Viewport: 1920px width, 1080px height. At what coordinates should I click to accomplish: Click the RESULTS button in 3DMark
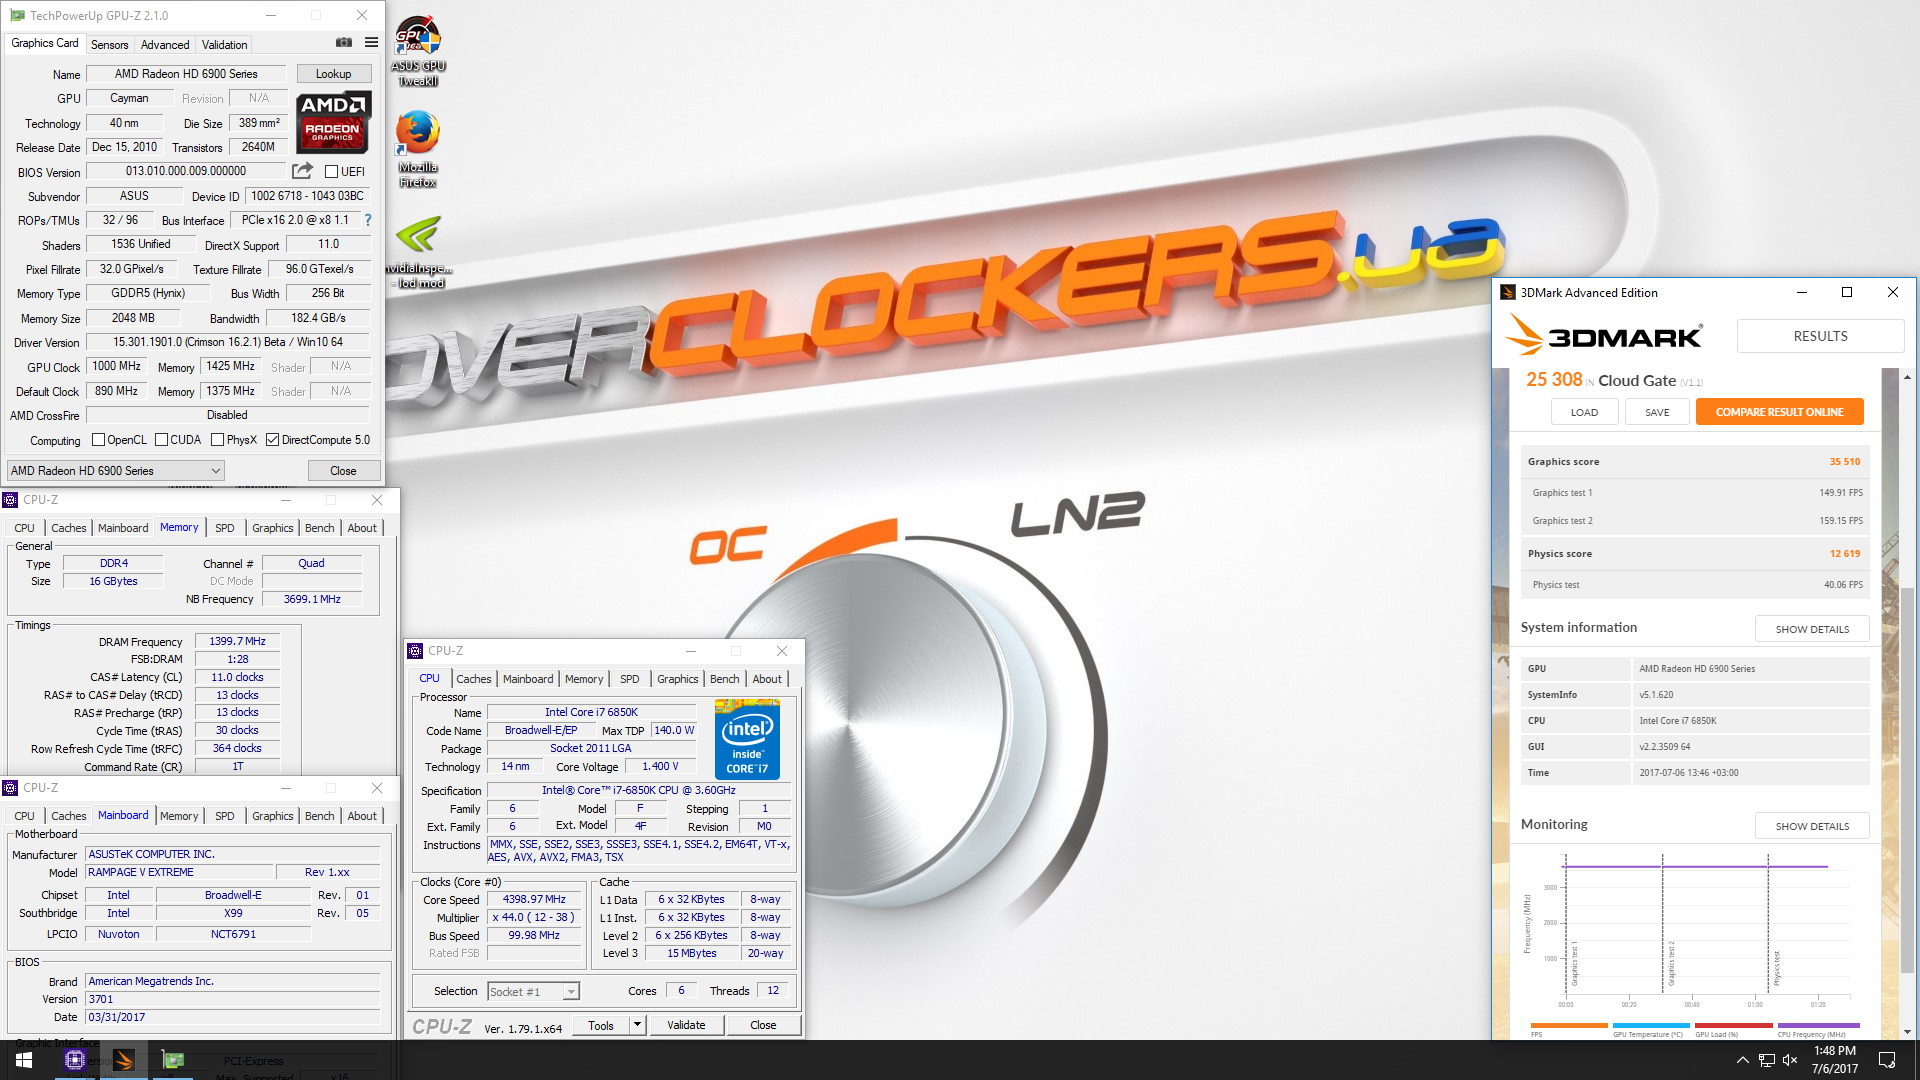[x=1820, y=336]
